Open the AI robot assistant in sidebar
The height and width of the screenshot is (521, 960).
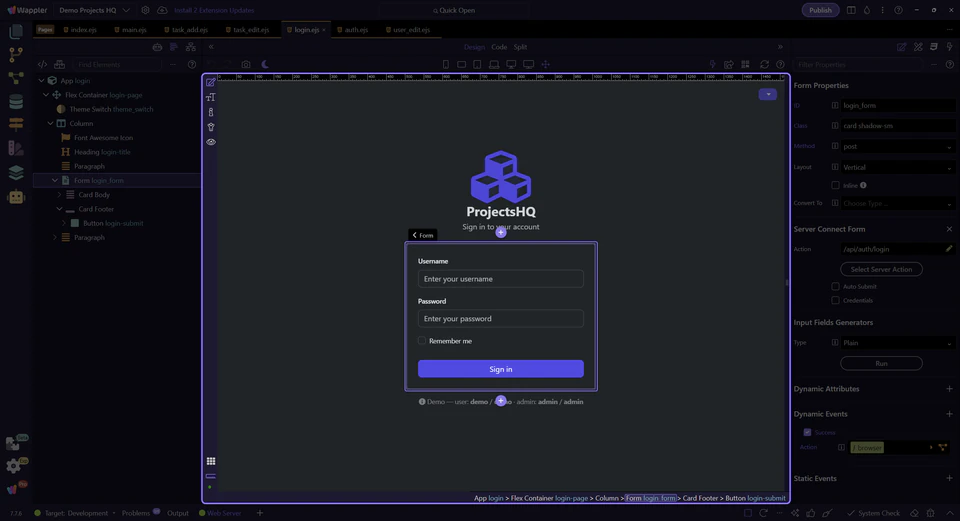click(x=16, y=197)
